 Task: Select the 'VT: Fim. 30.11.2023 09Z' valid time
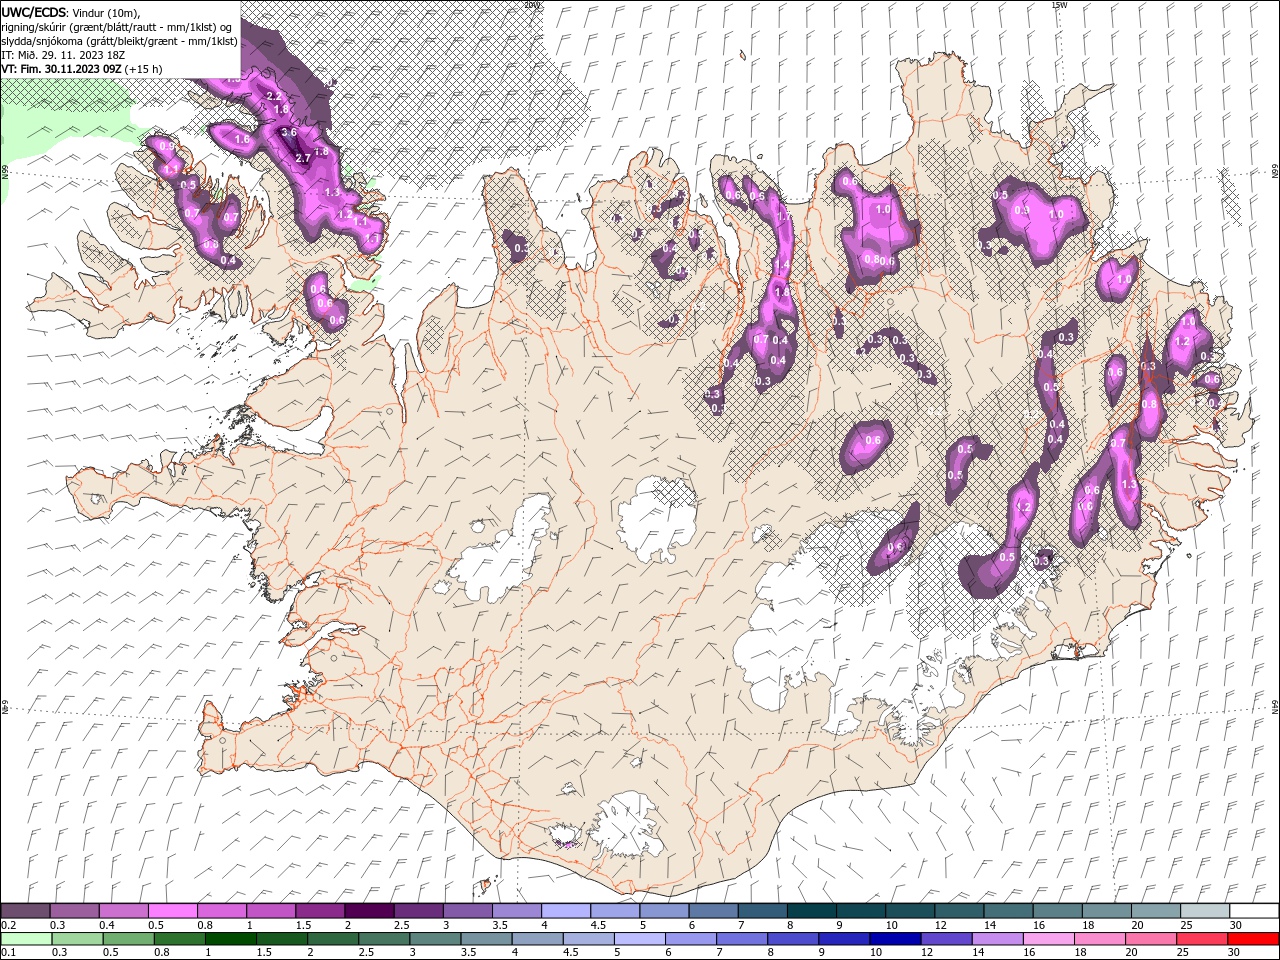tap(62, 69)
